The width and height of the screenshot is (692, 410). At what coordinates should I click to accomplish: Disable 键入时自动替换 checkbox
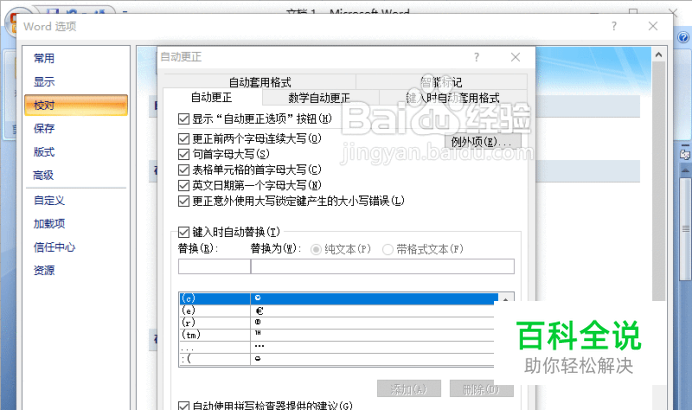[x=184, y=232]
